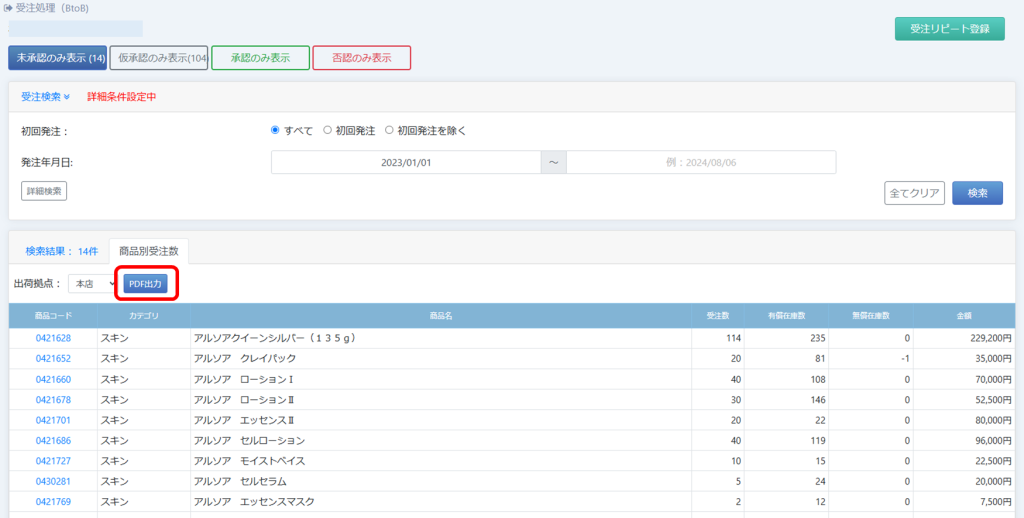This screenshot has width=1024, height=518.
Task: Select the すべて radio button
Action: [276, 130]
